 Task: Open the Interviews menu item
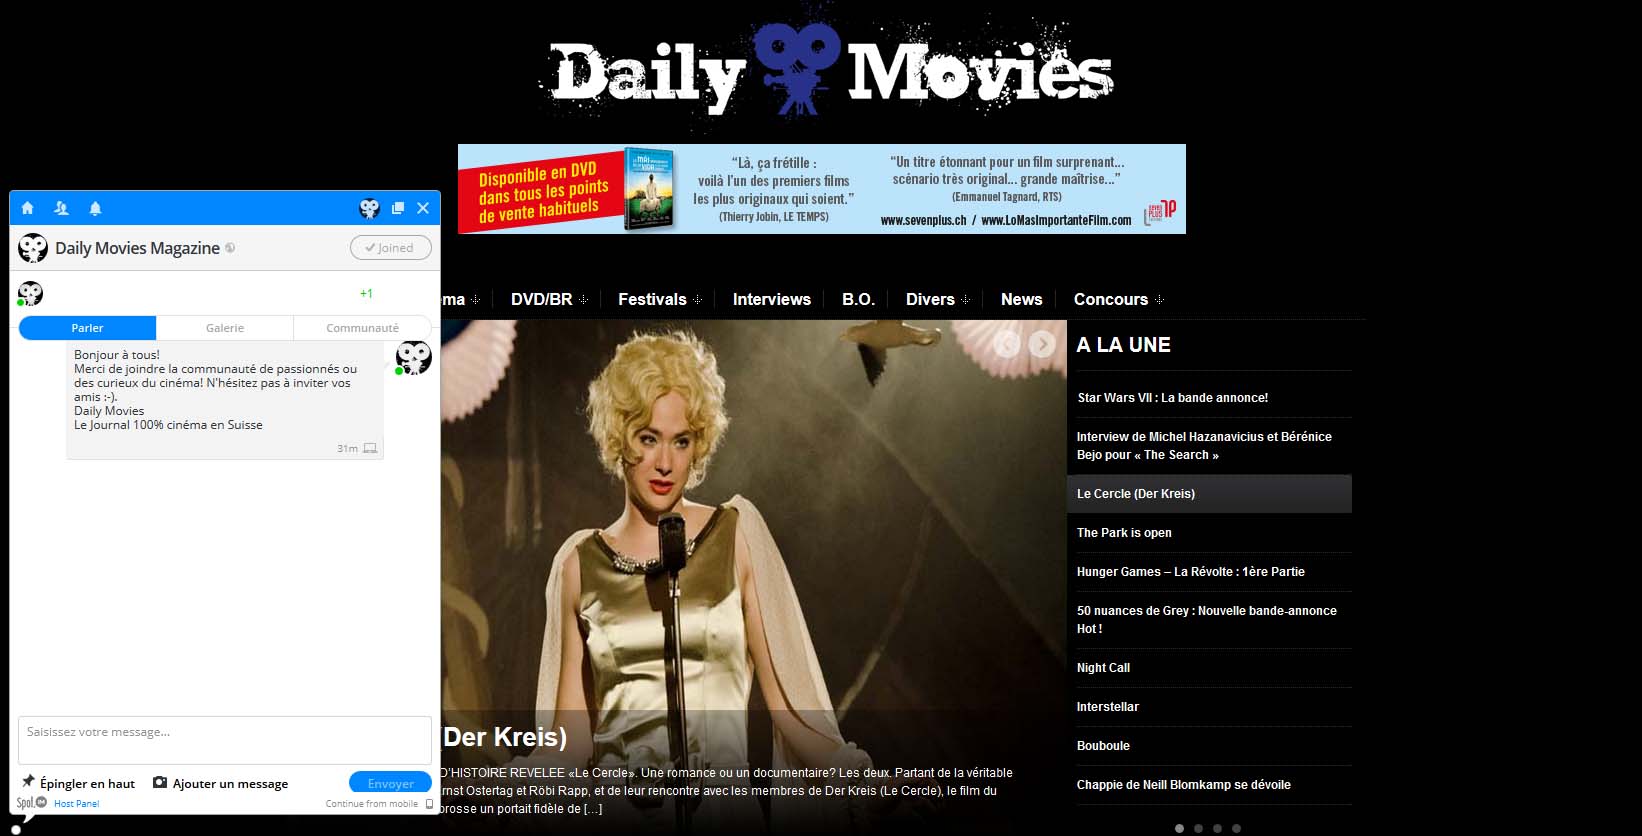pyautogui.click(x=771, y=299)
